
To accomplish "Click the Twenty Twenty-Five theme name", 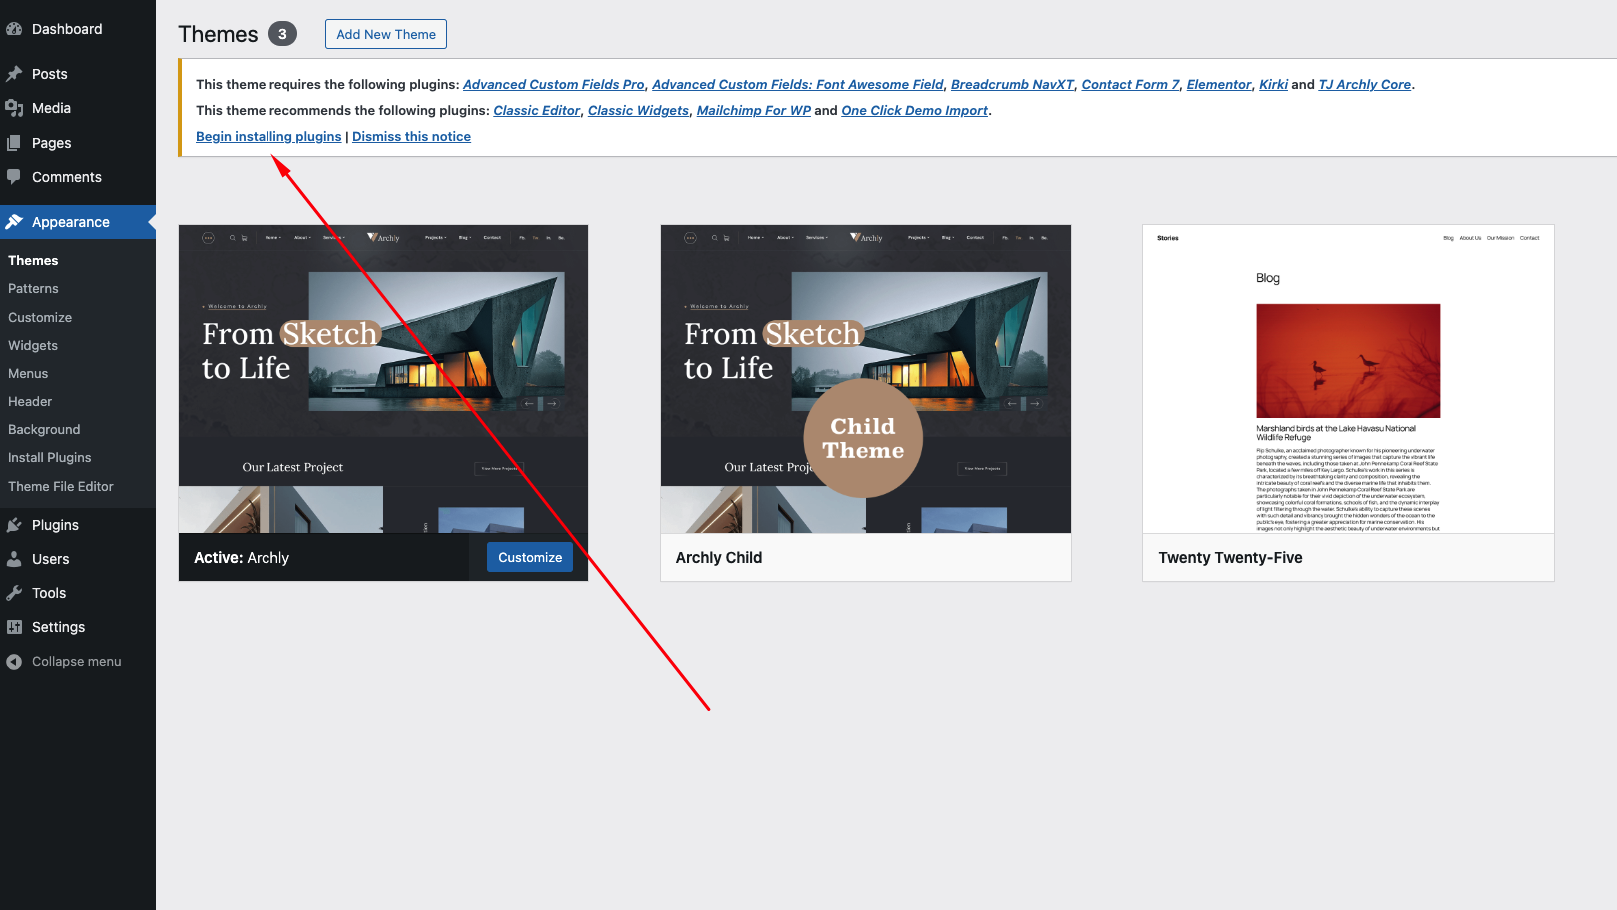I will tap(1230, 557).
